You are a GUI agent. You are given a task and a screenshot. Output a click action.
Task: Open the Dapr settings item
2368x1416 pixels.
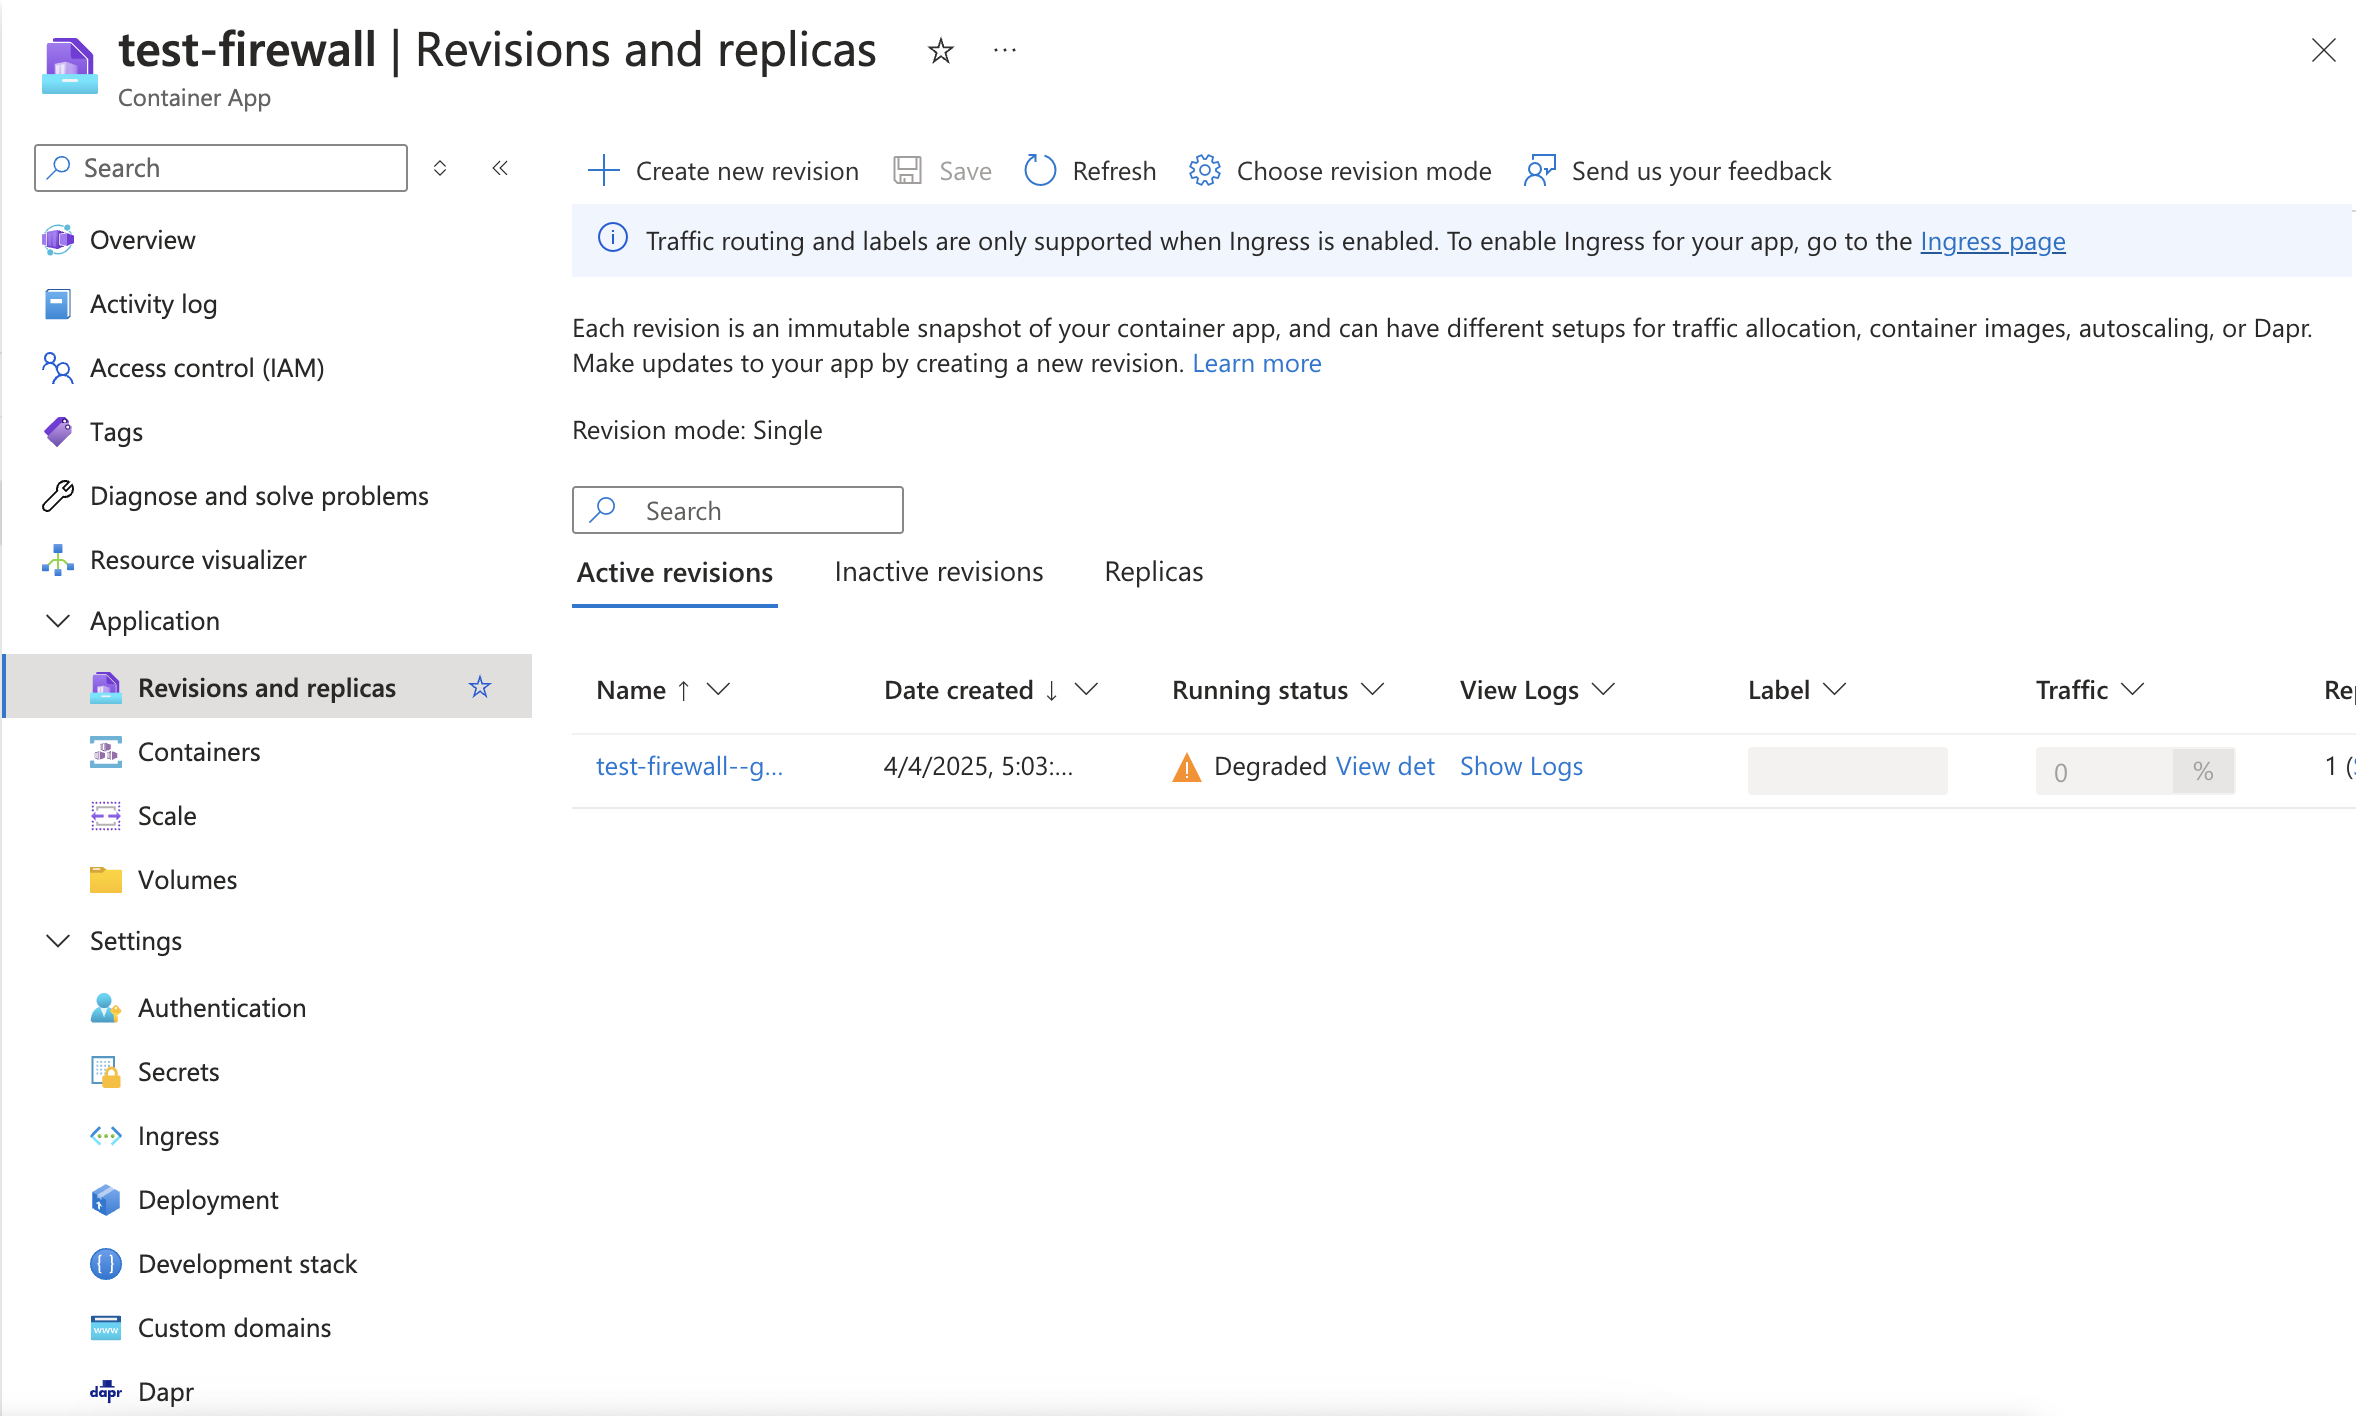[165, 1391]
